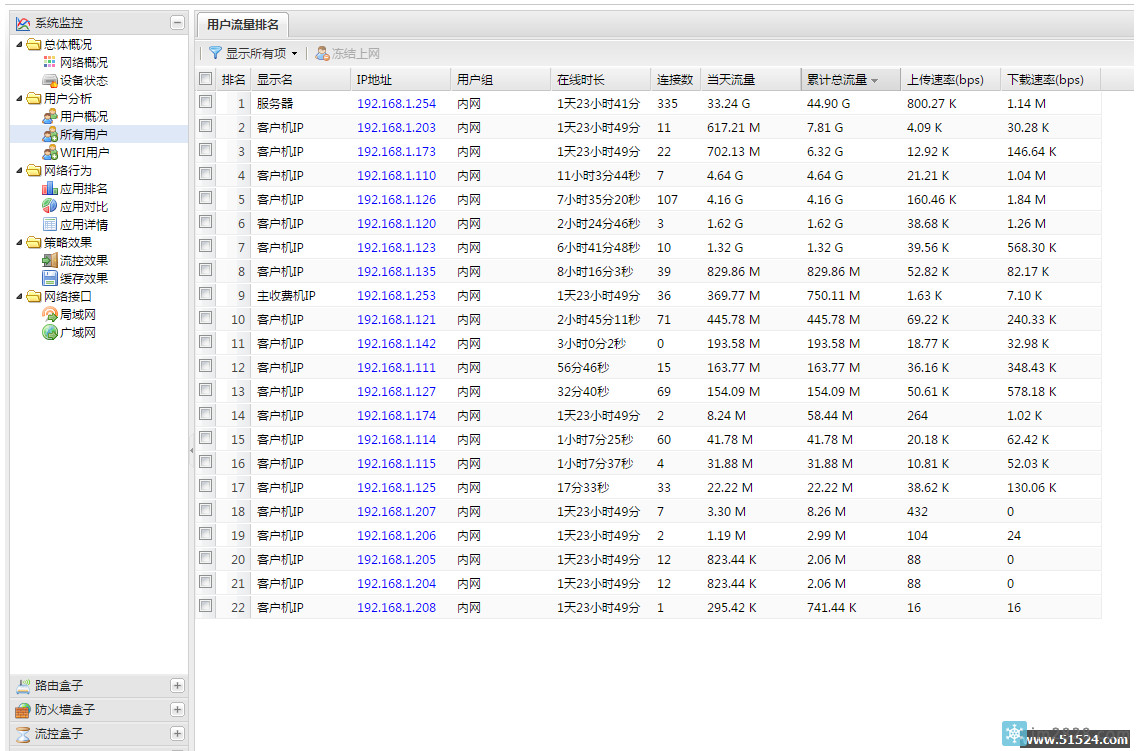Toggle the select-all checkbox in table header
This screenshot has height=751, width=1137.
[205, 79]
